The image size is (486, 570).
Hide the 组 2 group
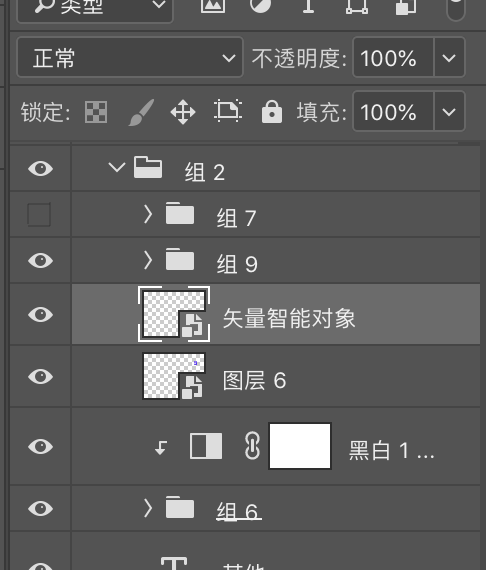pyautogui.click(x=40, y=169)
